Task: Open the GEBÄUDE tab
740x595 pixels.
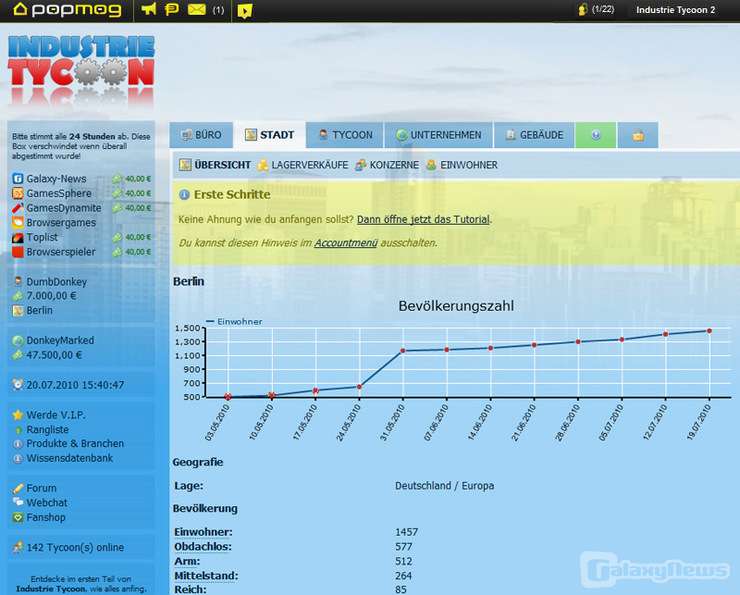Action: pyautogui.click(x=534, y=135)
